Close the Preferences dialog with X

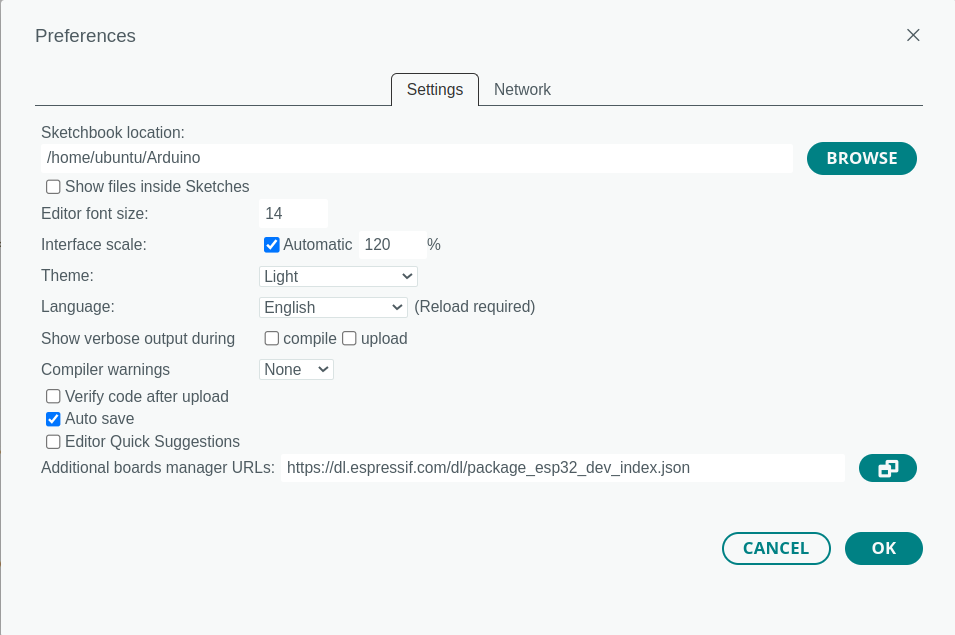pos(913,35)
